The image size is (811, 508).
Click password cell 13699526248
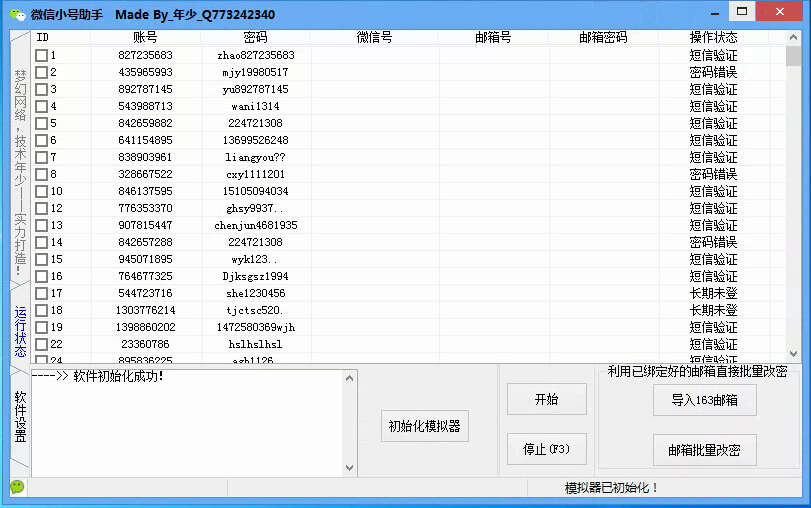click(256, 140)
